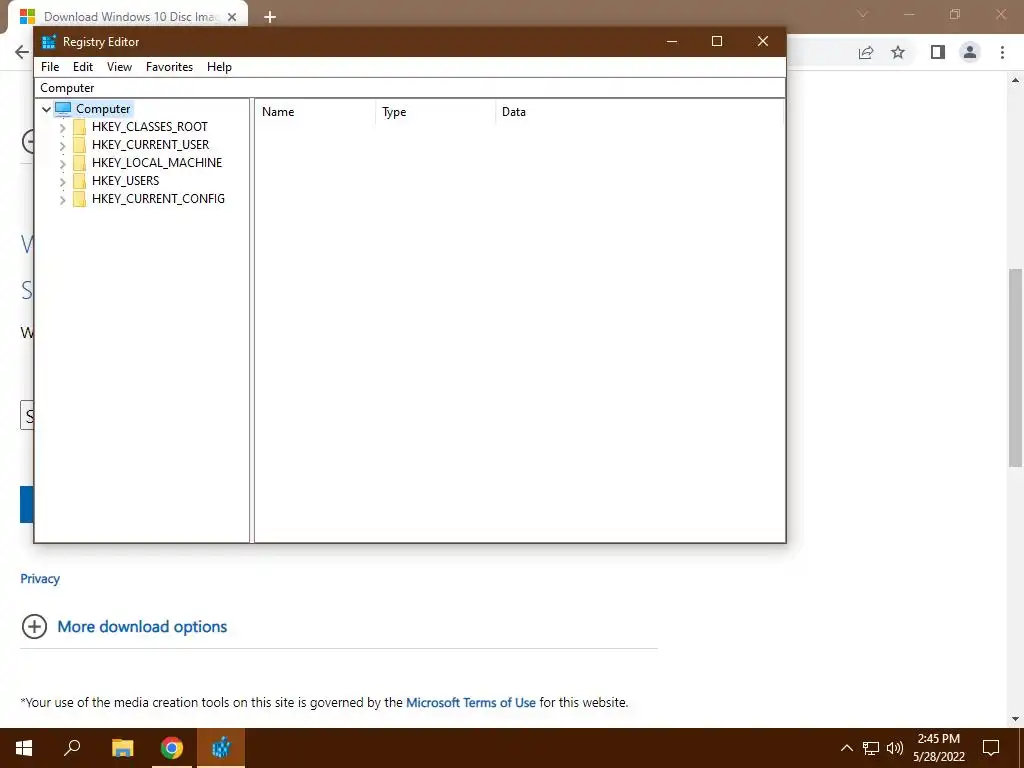1024x768 pixels.
Task: Expand HKEY_LOCAL_MACHINE key
Action: tap(63, 163)
